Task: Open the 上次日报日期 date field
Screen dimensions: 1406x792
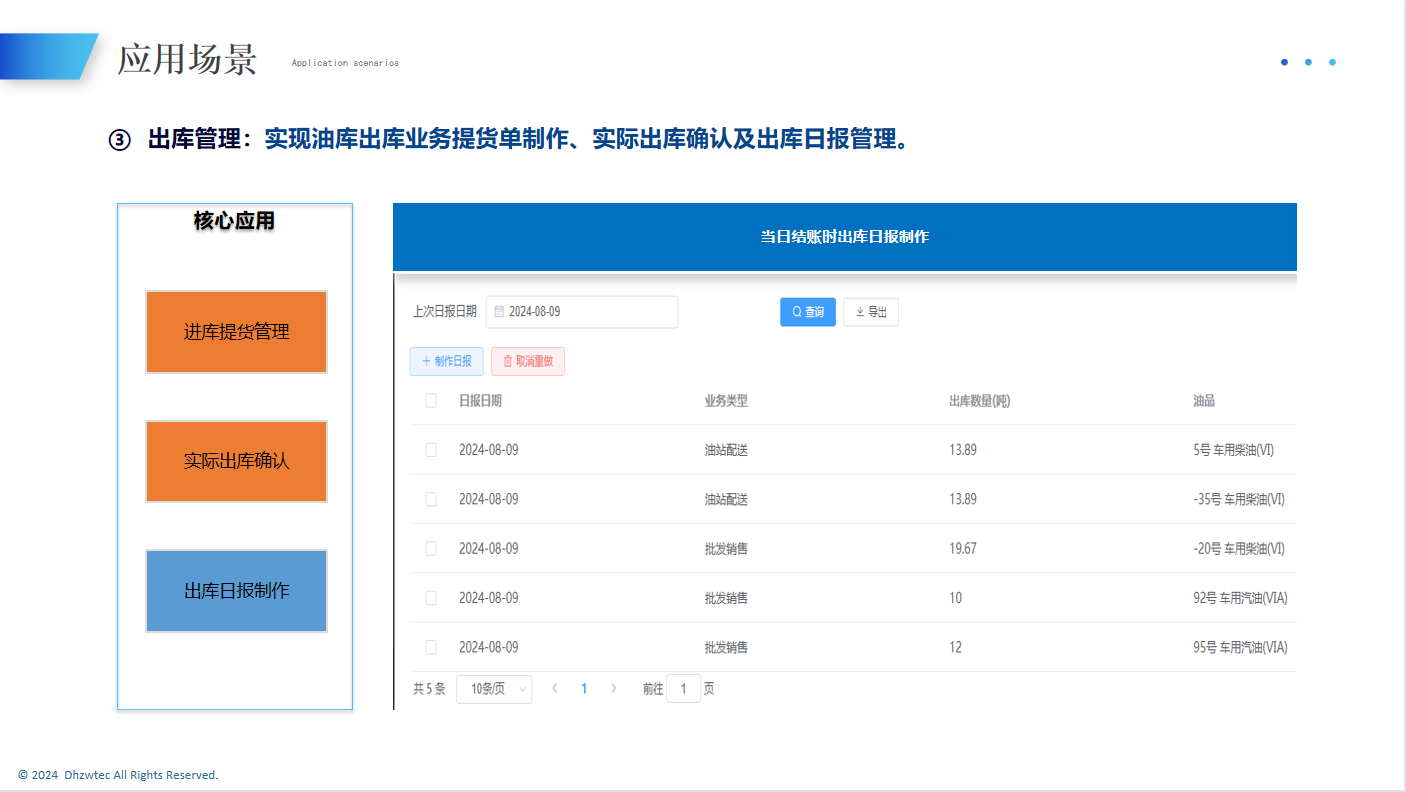Action: (x=582, y=312)
